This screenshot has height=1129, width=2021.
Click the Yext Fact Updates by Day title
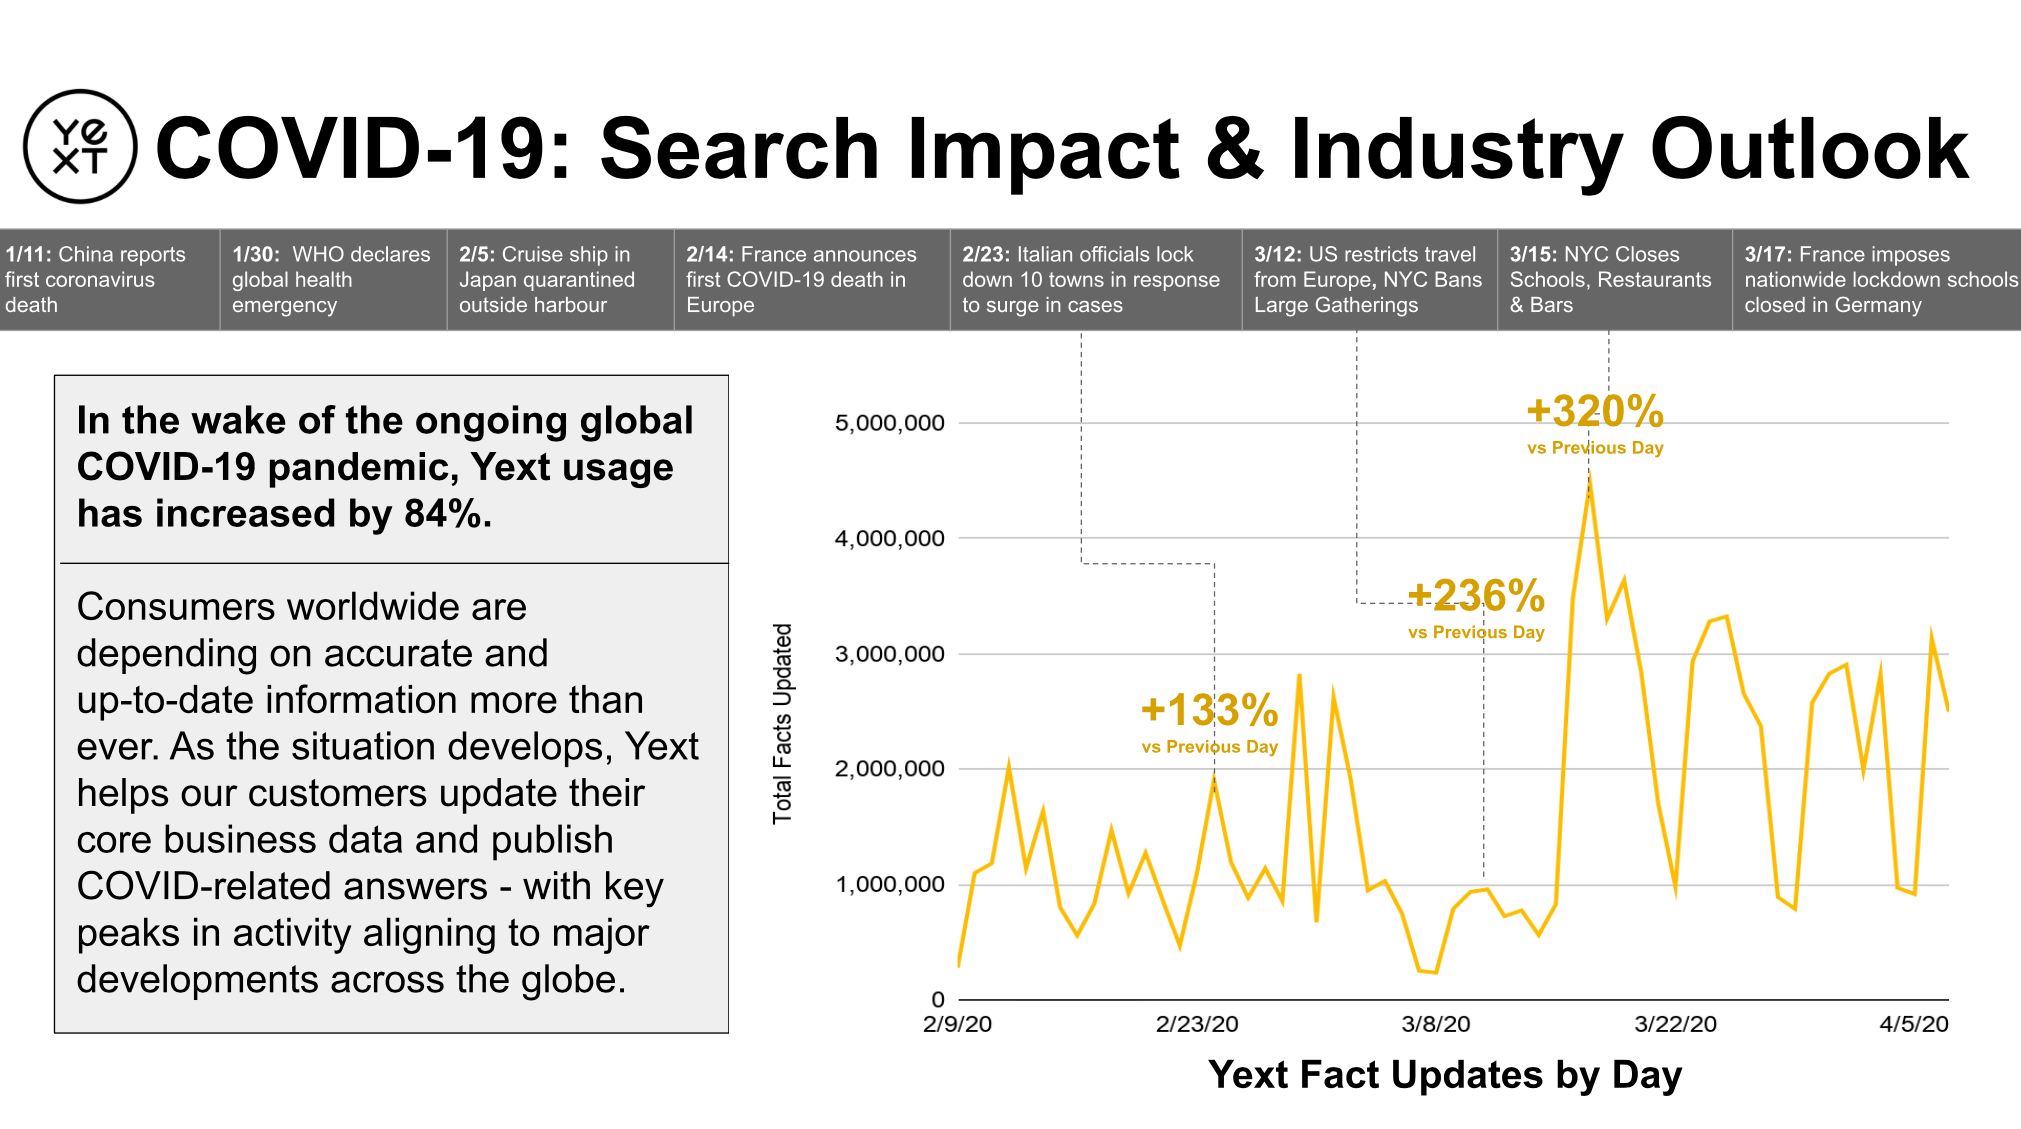(x=1444, y=1075)
